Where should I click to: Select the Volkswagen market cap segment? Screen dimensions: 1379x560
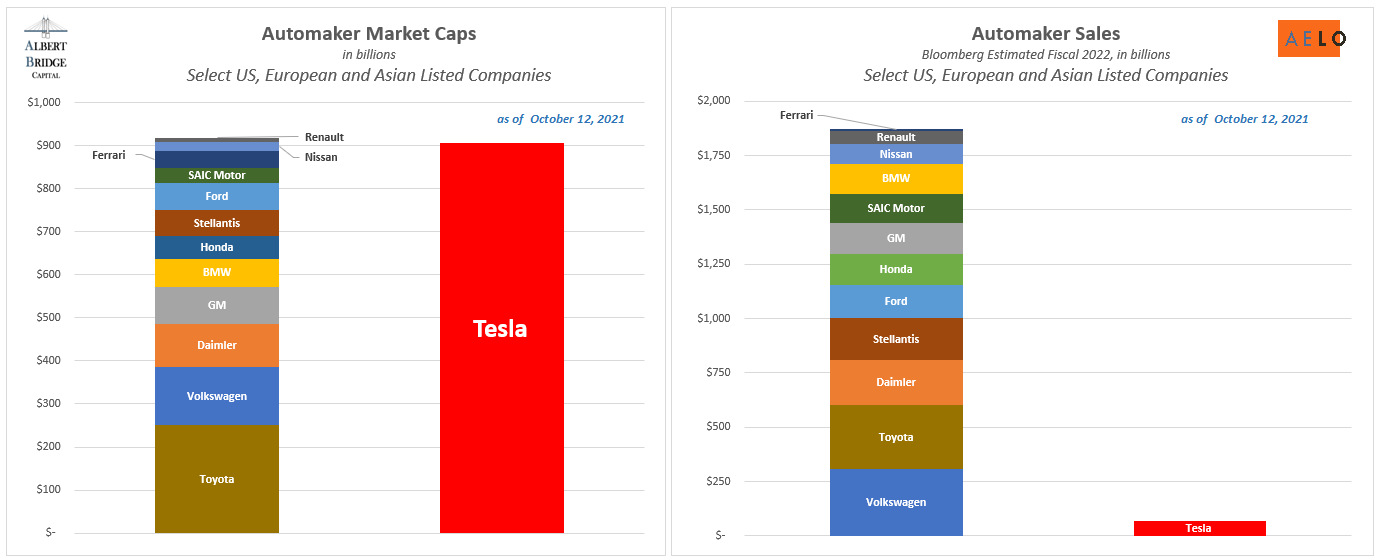click(x=216, y=396)
